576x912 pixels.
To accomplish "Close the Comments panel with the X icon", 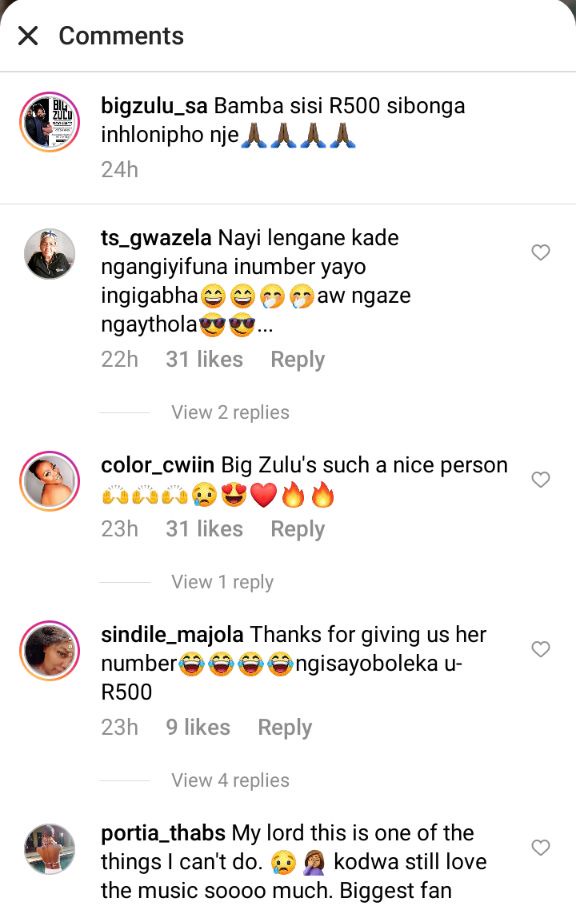I will 28,36.
